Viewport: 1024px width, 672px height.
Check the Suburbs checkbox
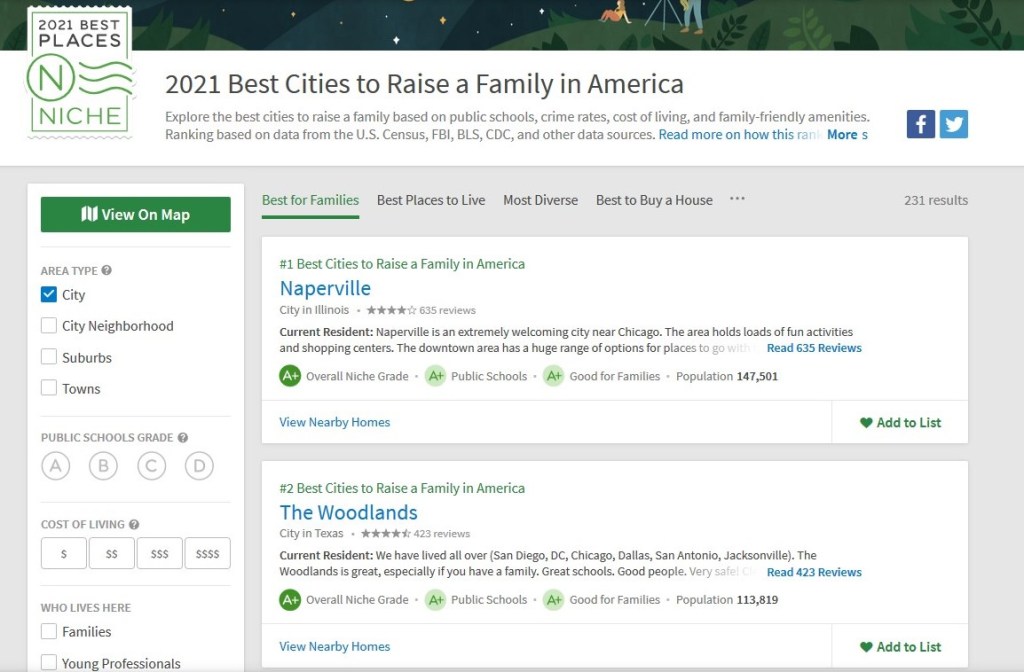click(x=49, y=357)
